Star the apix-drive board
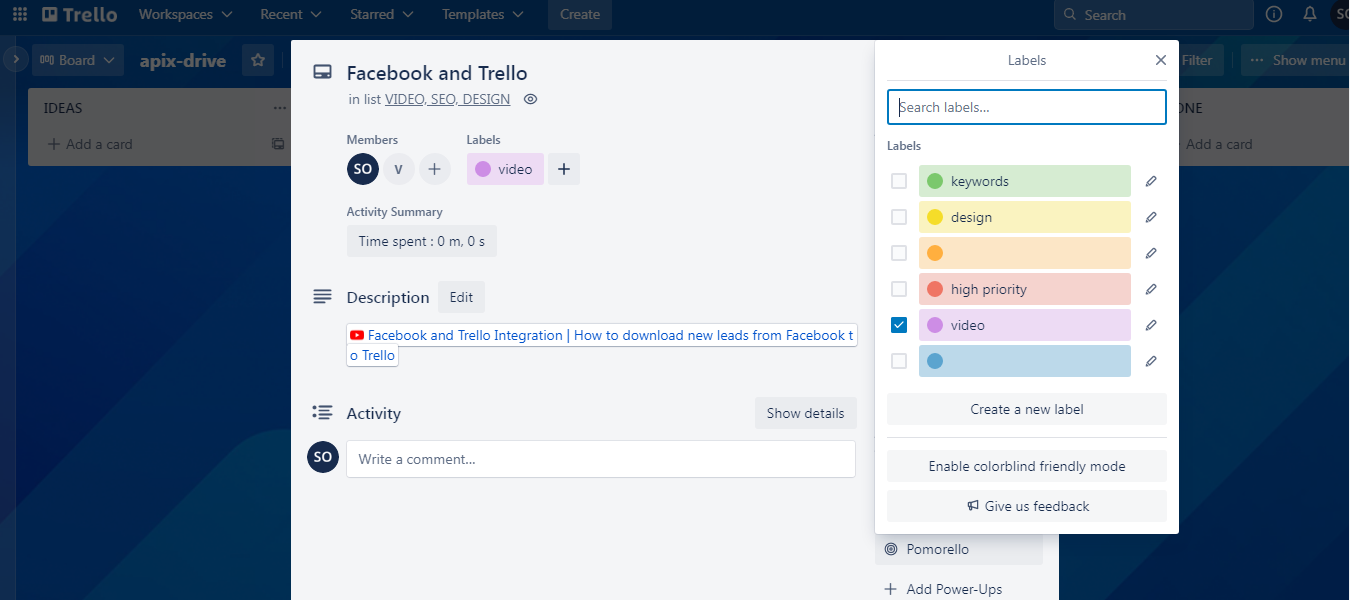1350x600 pixels. point(257,60)
